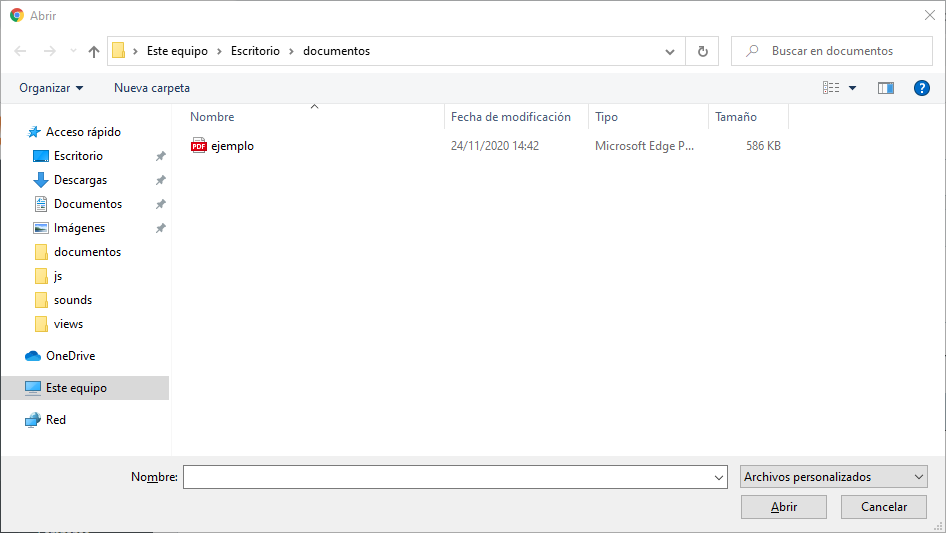Select Este equipo in the navigation pane

tap(76, 388)
